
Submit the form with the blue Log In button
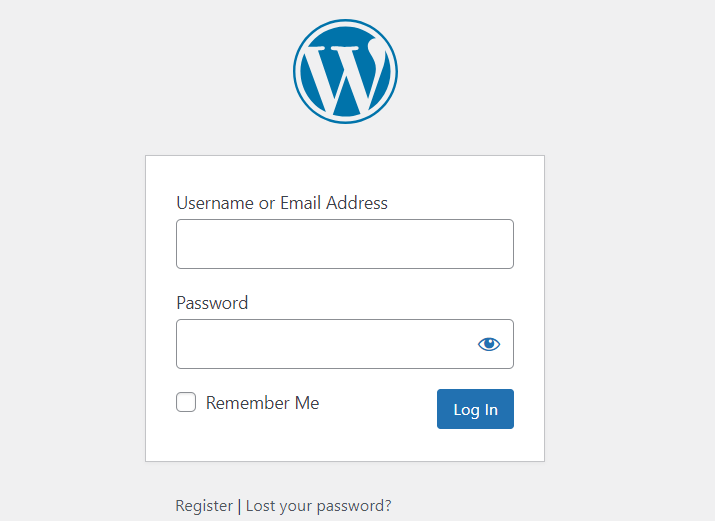point(475,409)
